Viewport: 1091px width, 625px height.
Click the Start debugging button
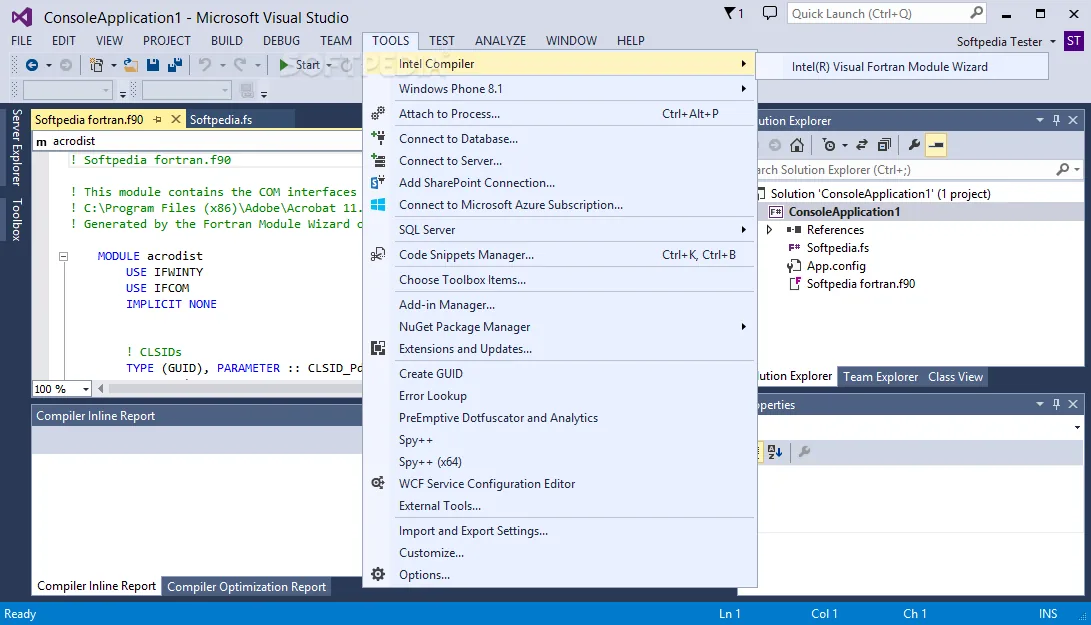[x=300, y=65]
